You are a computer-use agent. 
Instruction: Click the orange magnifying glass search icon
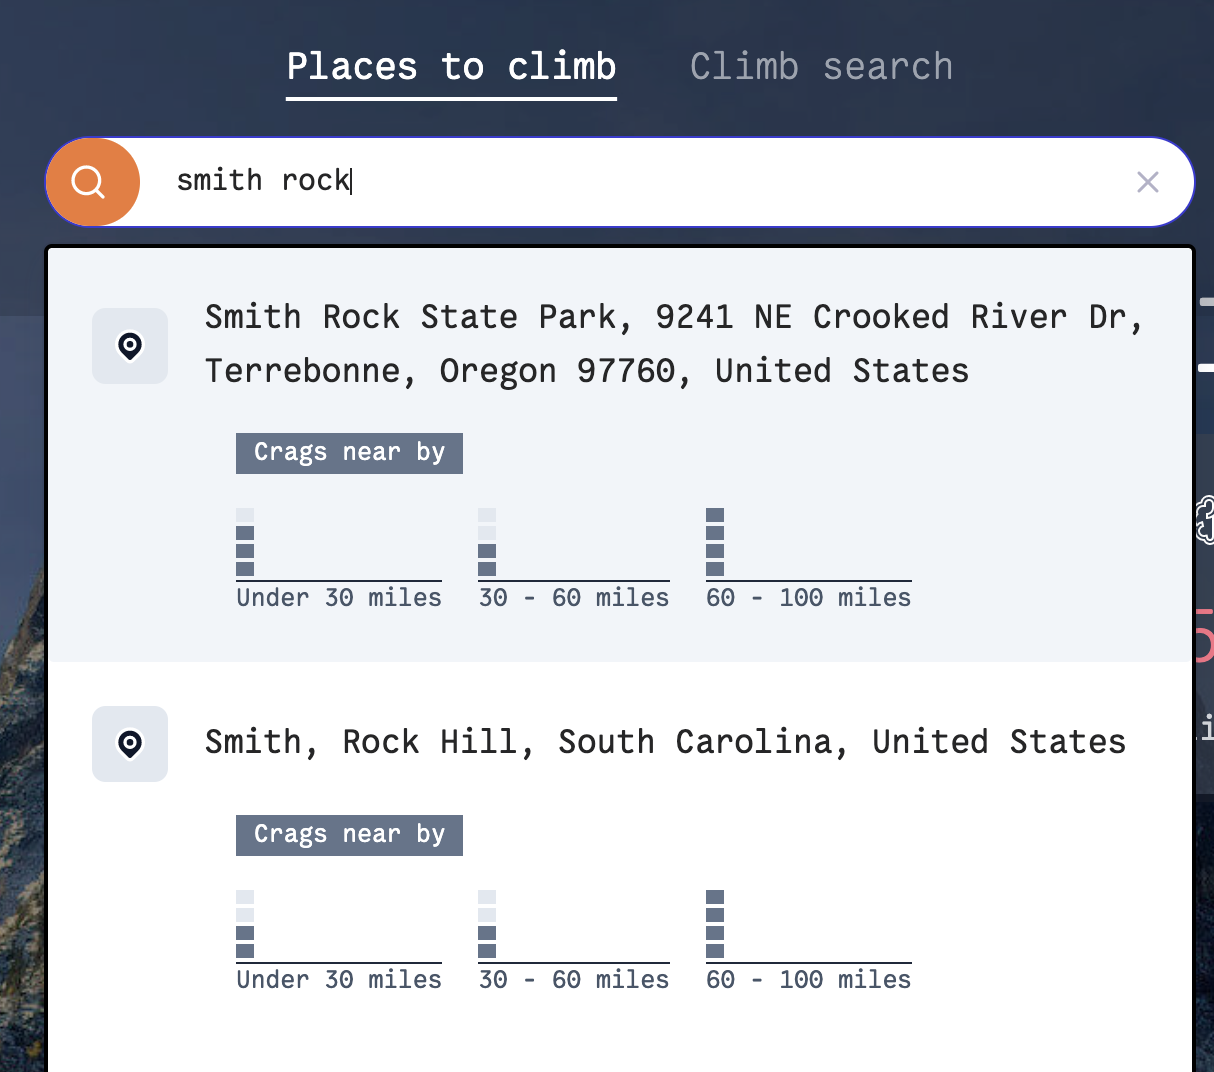(x=92, y=182)
